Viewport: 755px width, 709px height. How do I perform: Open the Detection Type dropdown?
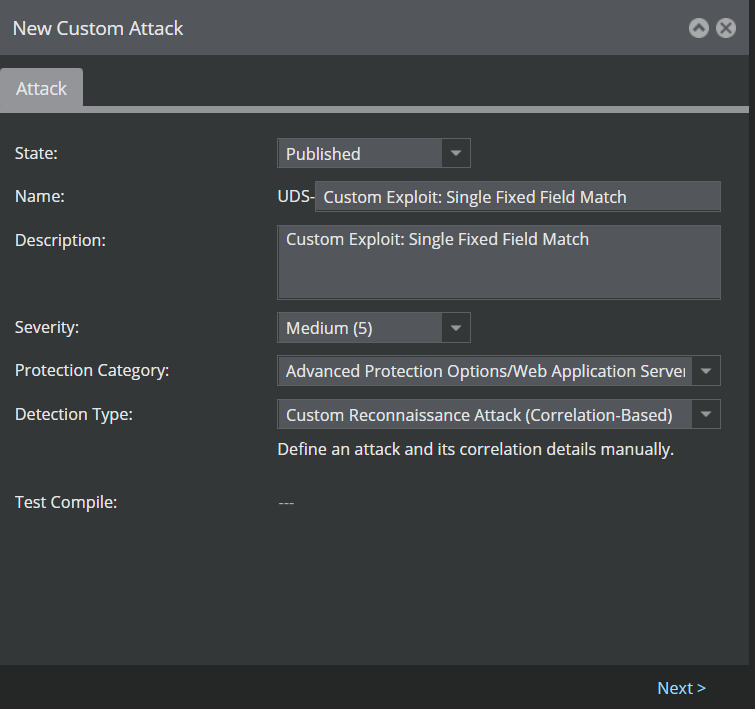499,414
